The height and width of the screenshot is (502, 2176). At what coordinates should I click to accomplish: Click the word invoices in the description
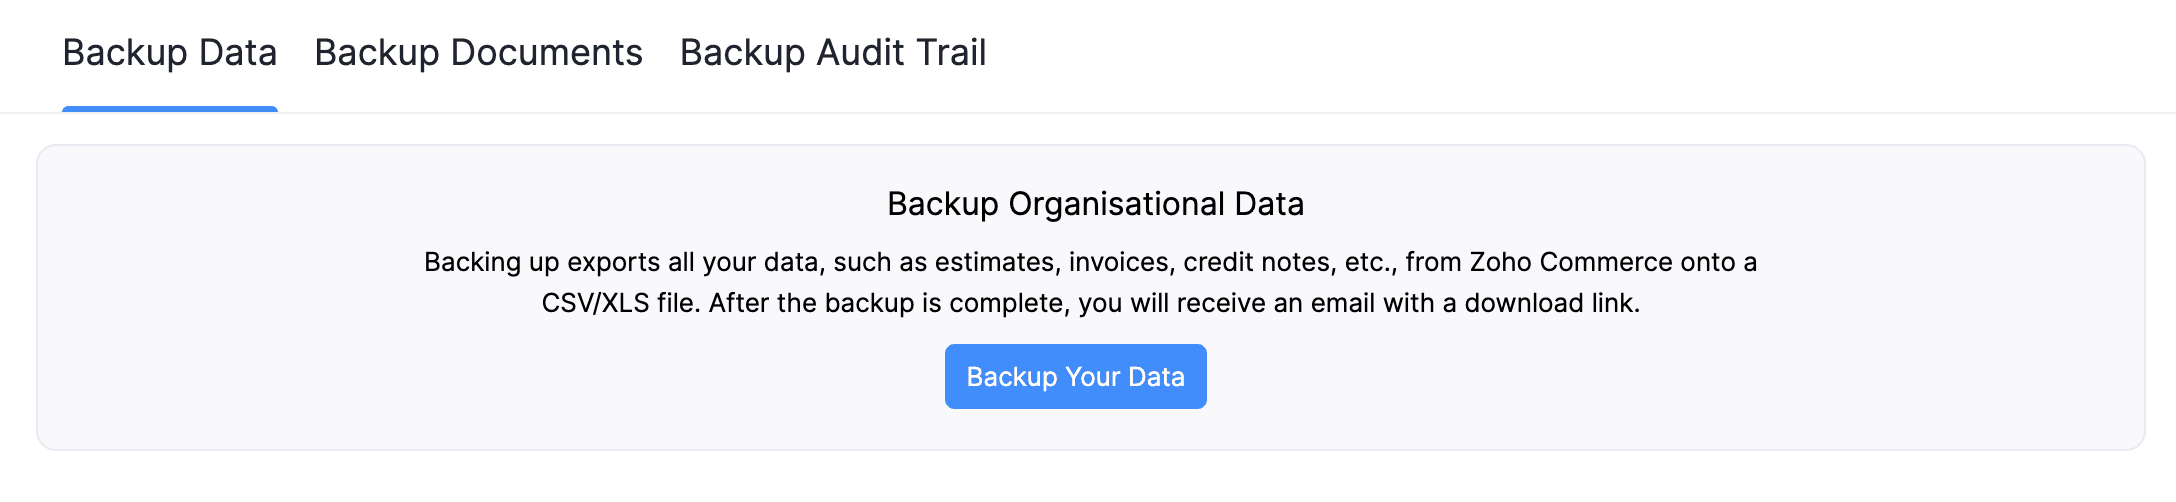point(1120,262)
